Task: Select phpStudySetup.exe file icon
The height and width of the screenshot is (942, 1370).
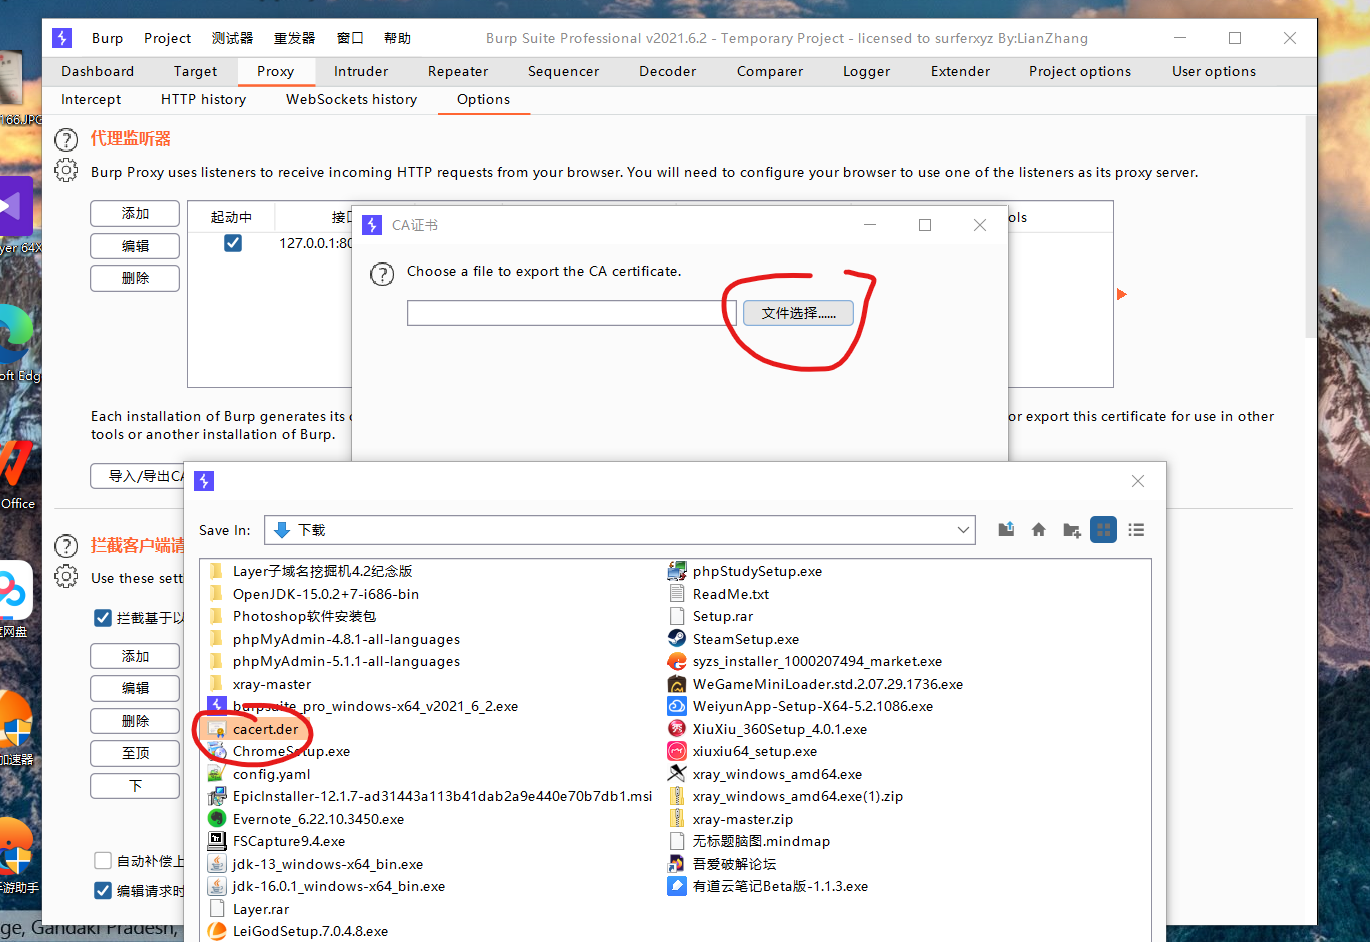Action: (677, 571)
